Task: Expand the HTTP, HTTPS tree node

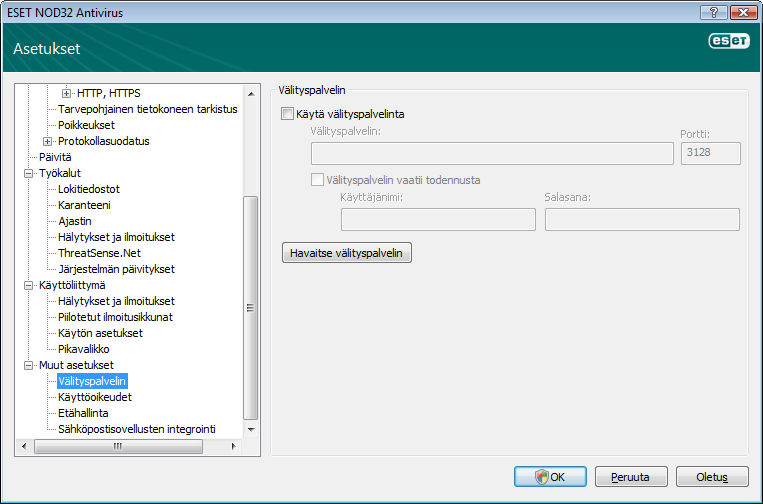Action: tap(67, 93)
